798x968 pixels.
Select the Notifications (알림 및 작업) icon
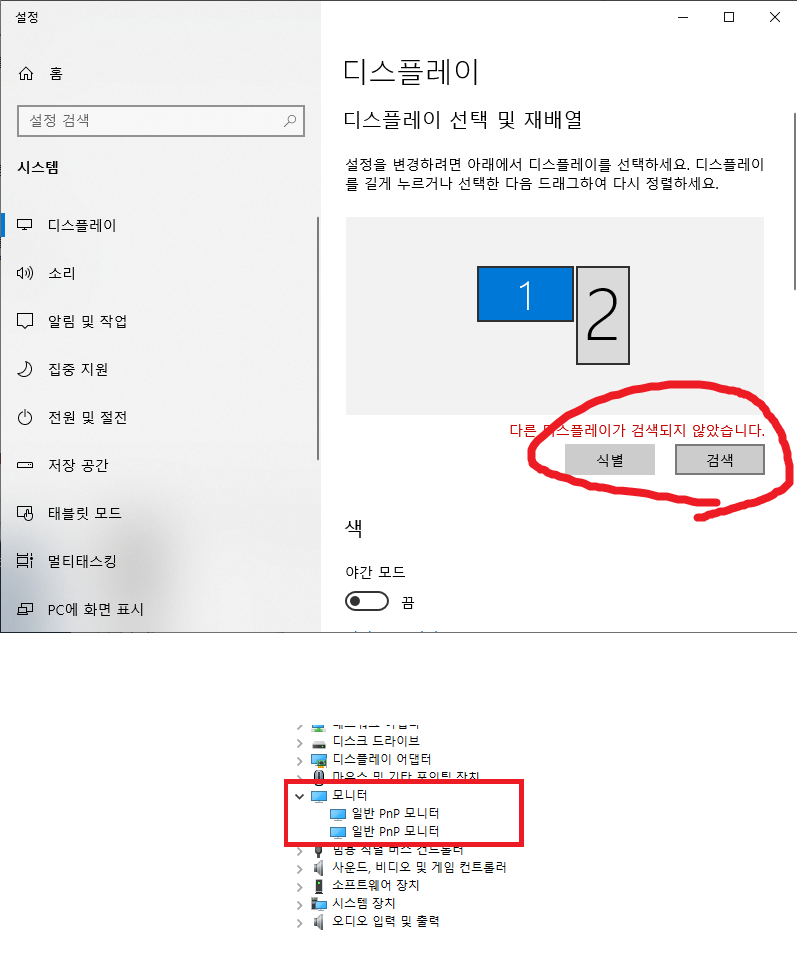25,321
